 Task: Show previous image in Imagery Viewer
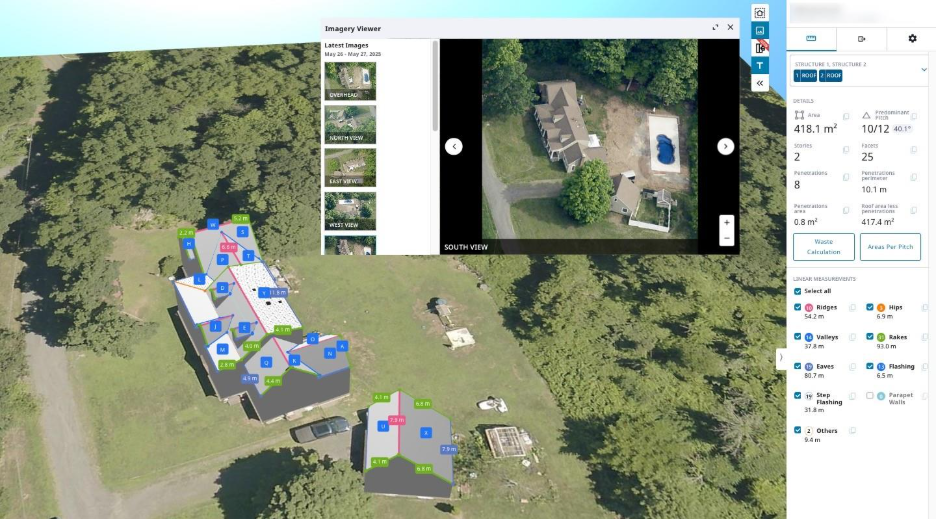454,146
